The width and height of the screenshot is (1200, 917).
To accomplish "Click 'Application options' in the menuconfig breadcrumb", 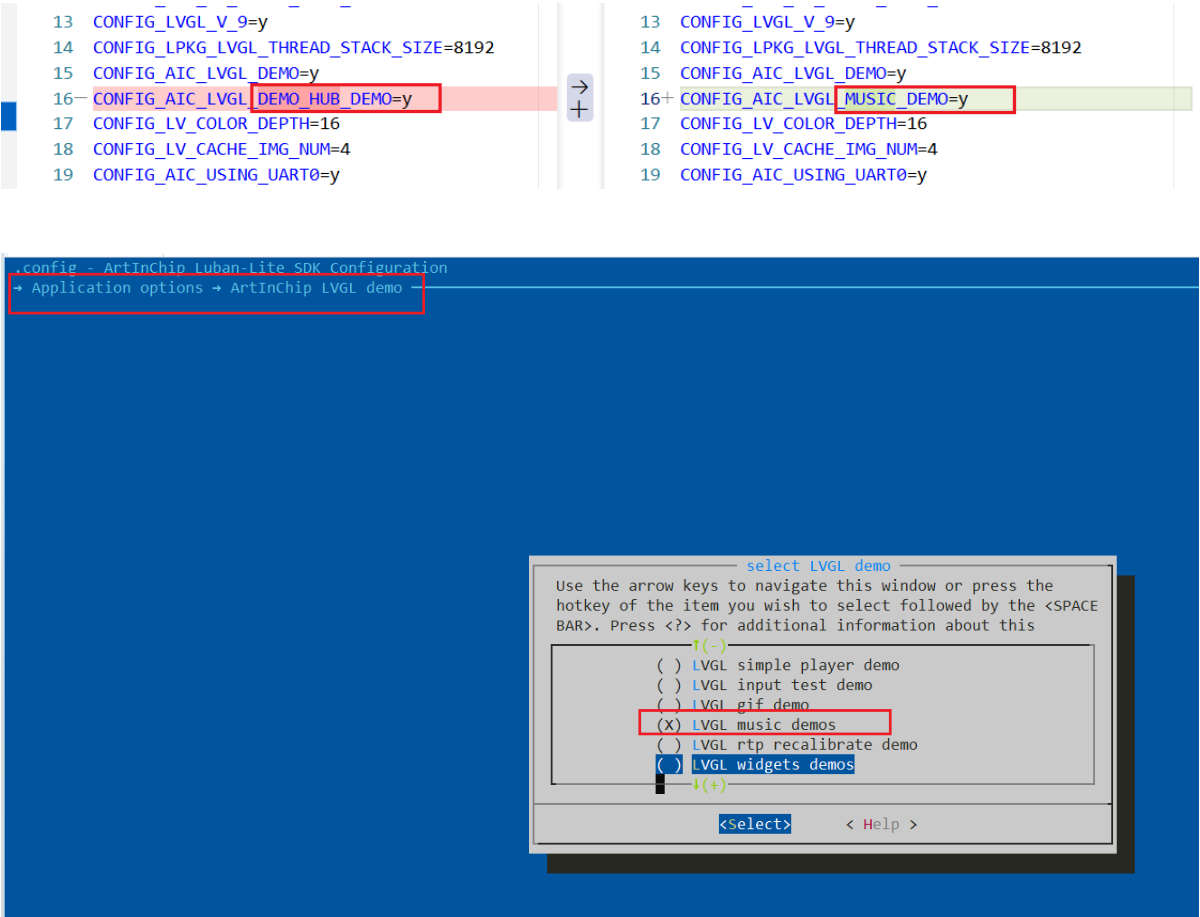I will pyautogui.click(x=117, y=288).
